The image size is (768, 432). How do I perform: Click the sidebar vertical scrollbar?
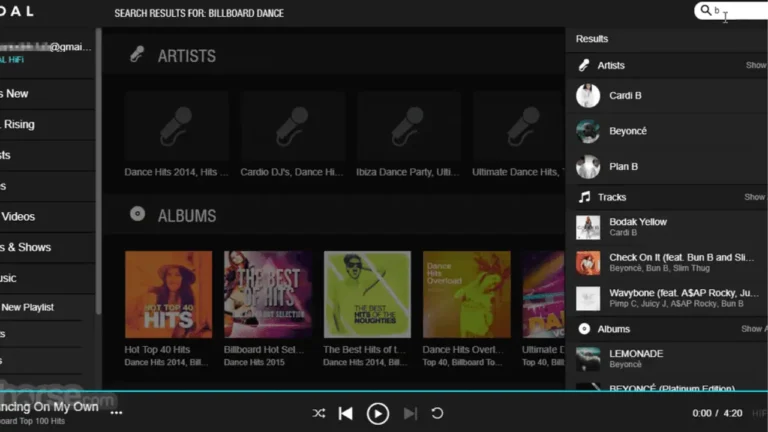click(98, 171)
